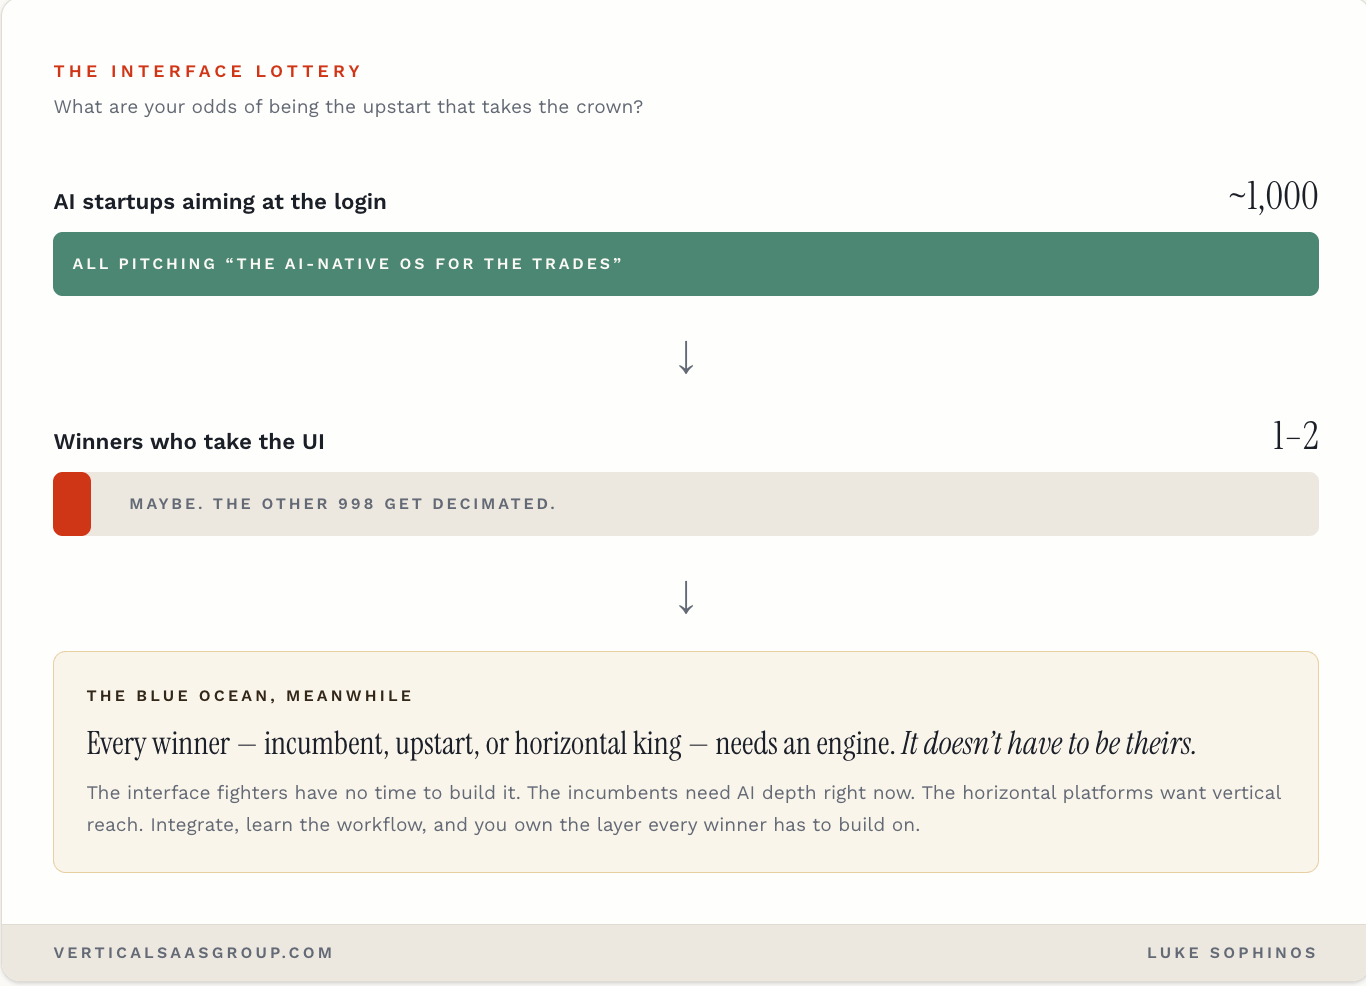Click 'AI startups aiming at the login' label
The width and height of the screenshot is (1366, 986).
pyautogui.click(x=220, y=202)
